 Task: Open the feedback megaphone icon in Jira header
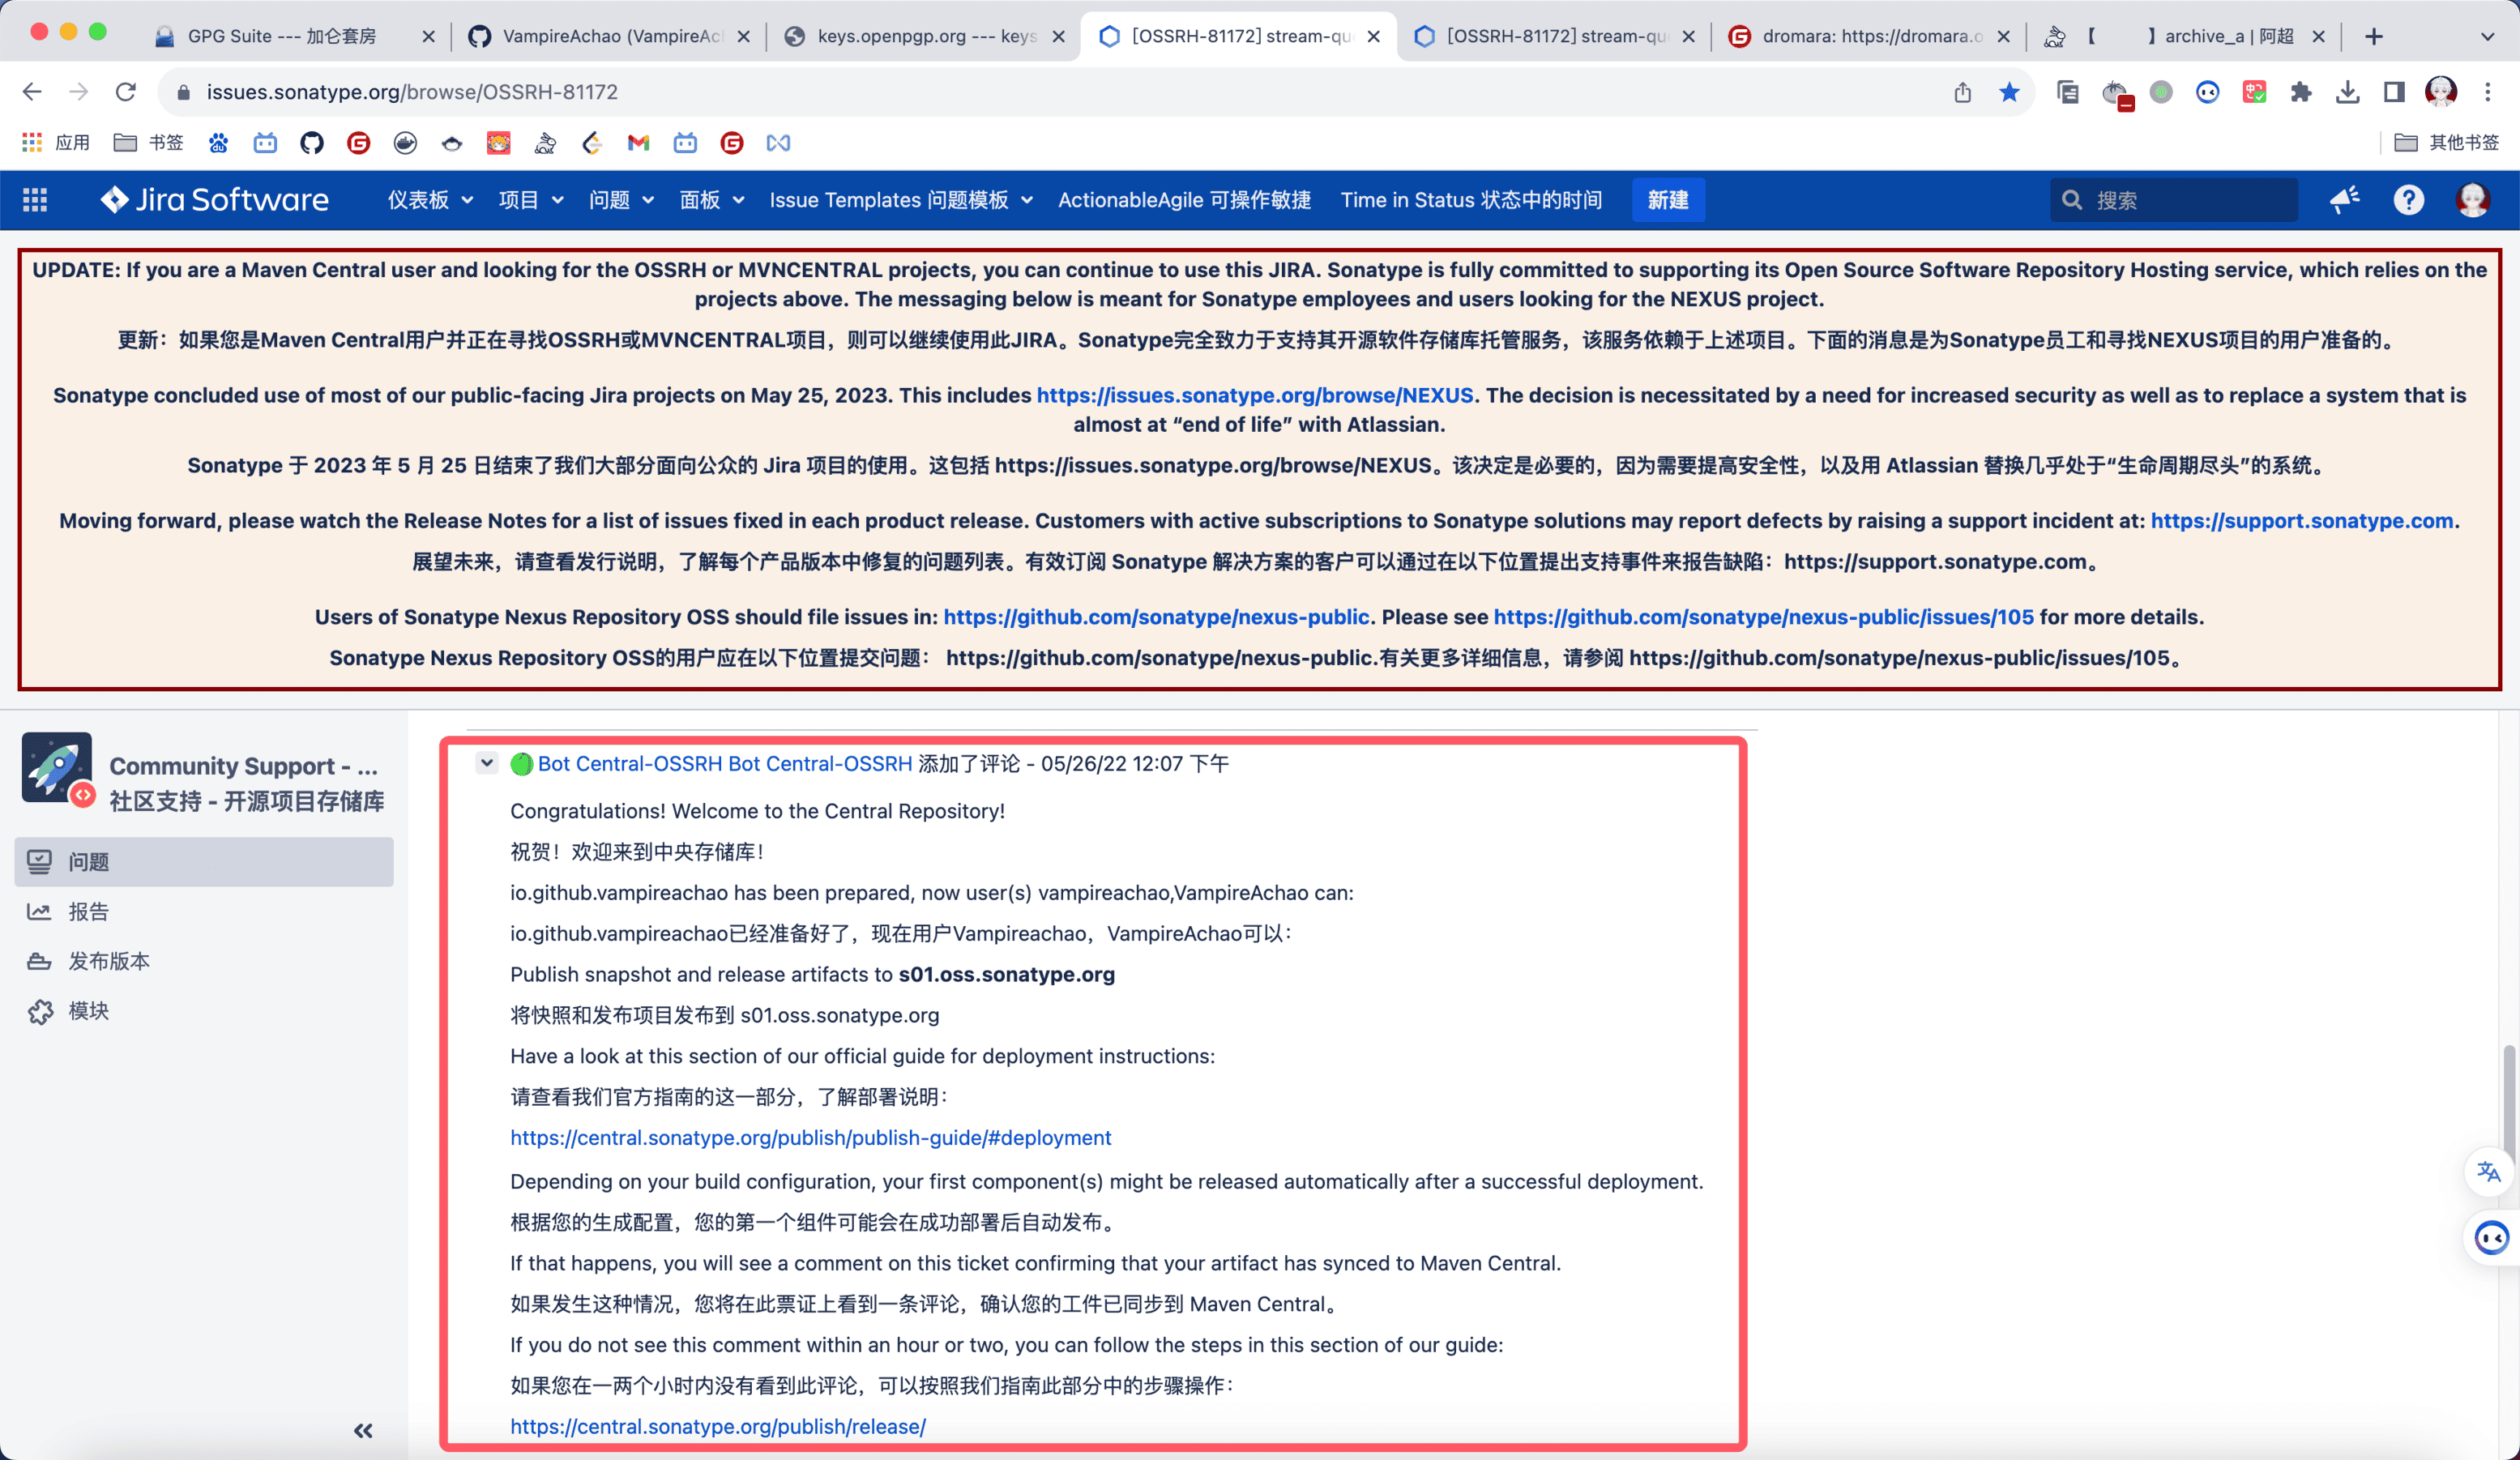[x=2344, y=200]
